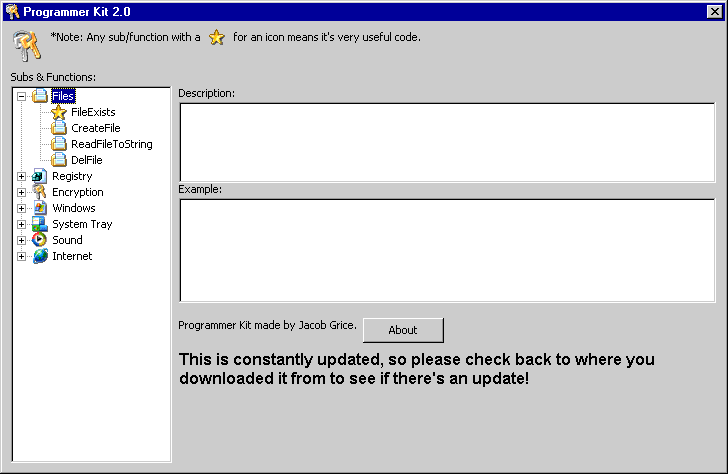Select the CreateFile function

point(95,128)
